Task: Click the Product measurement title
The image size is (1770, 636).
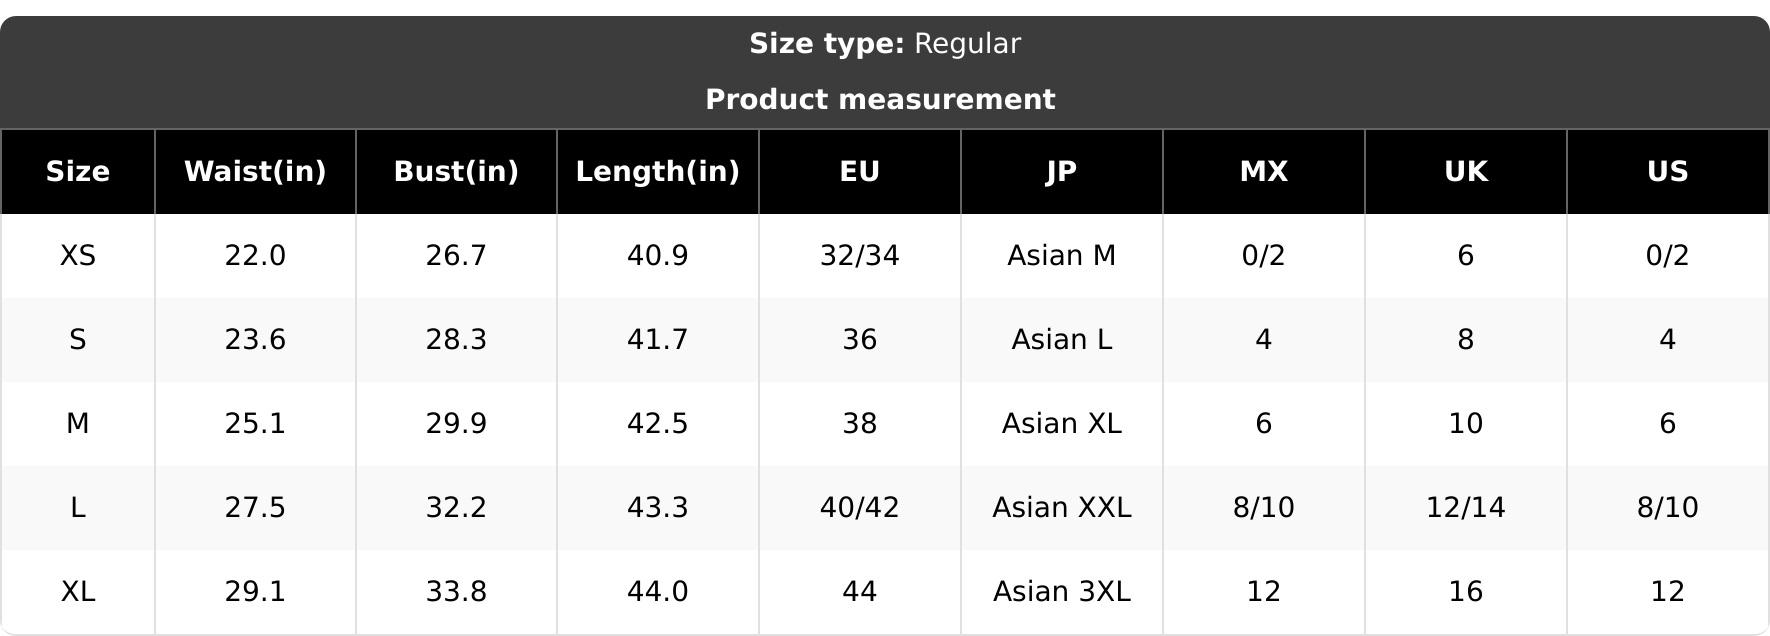Action: pyautogui.click(x=880, y=99)
